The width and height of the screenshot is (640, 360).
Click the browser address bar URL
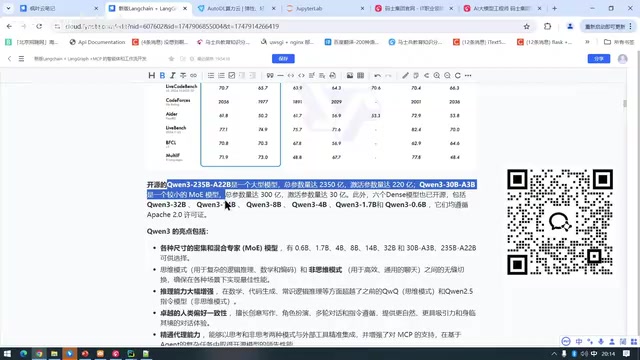point(172,26)
